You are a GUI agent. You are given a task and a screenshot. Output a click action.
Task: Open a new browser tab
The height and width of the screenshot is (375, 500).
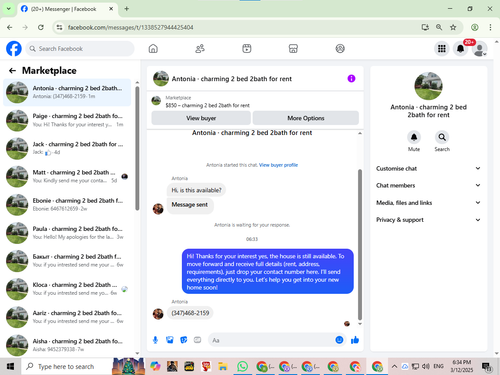point(127,9)
